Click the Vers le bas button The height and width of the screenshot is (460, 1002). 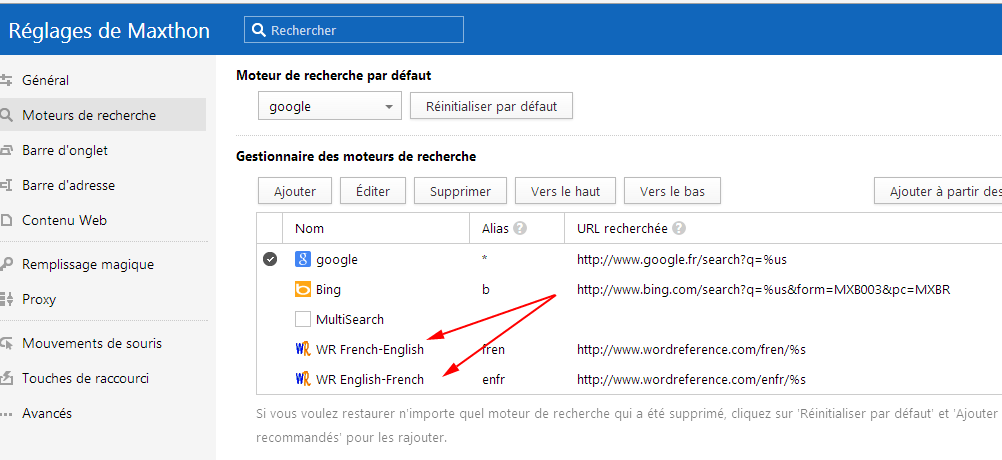pos(672,191)
